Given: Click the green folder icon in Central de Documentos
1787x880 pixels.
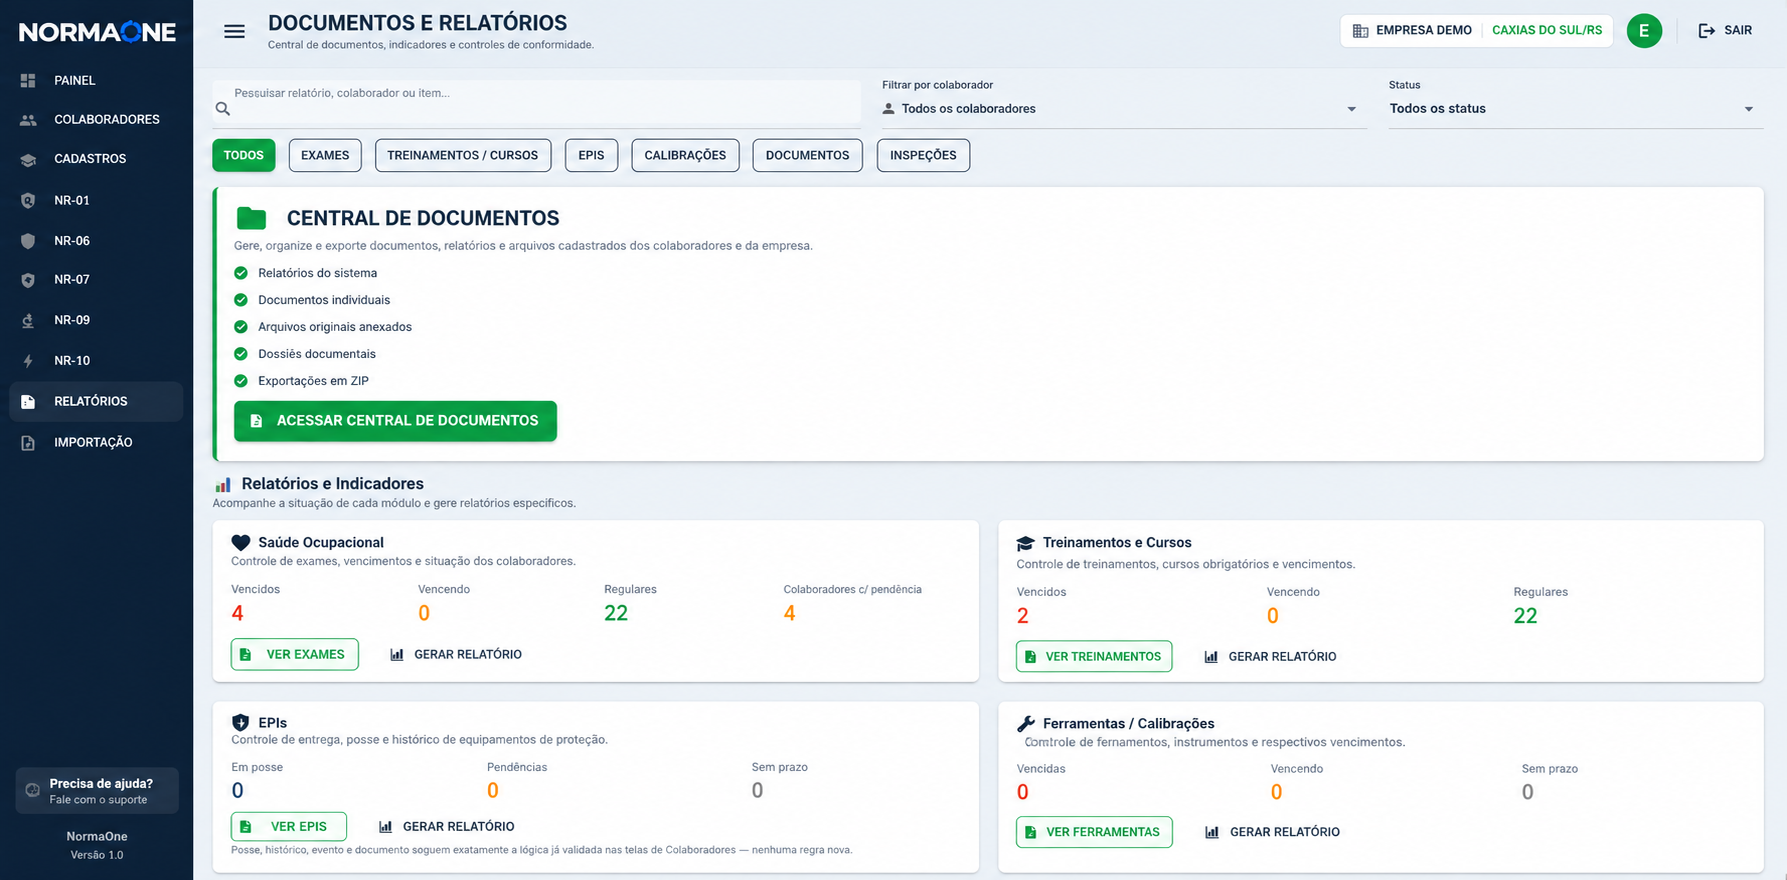Looking at the screenshot, I should [x=251, y=218].
